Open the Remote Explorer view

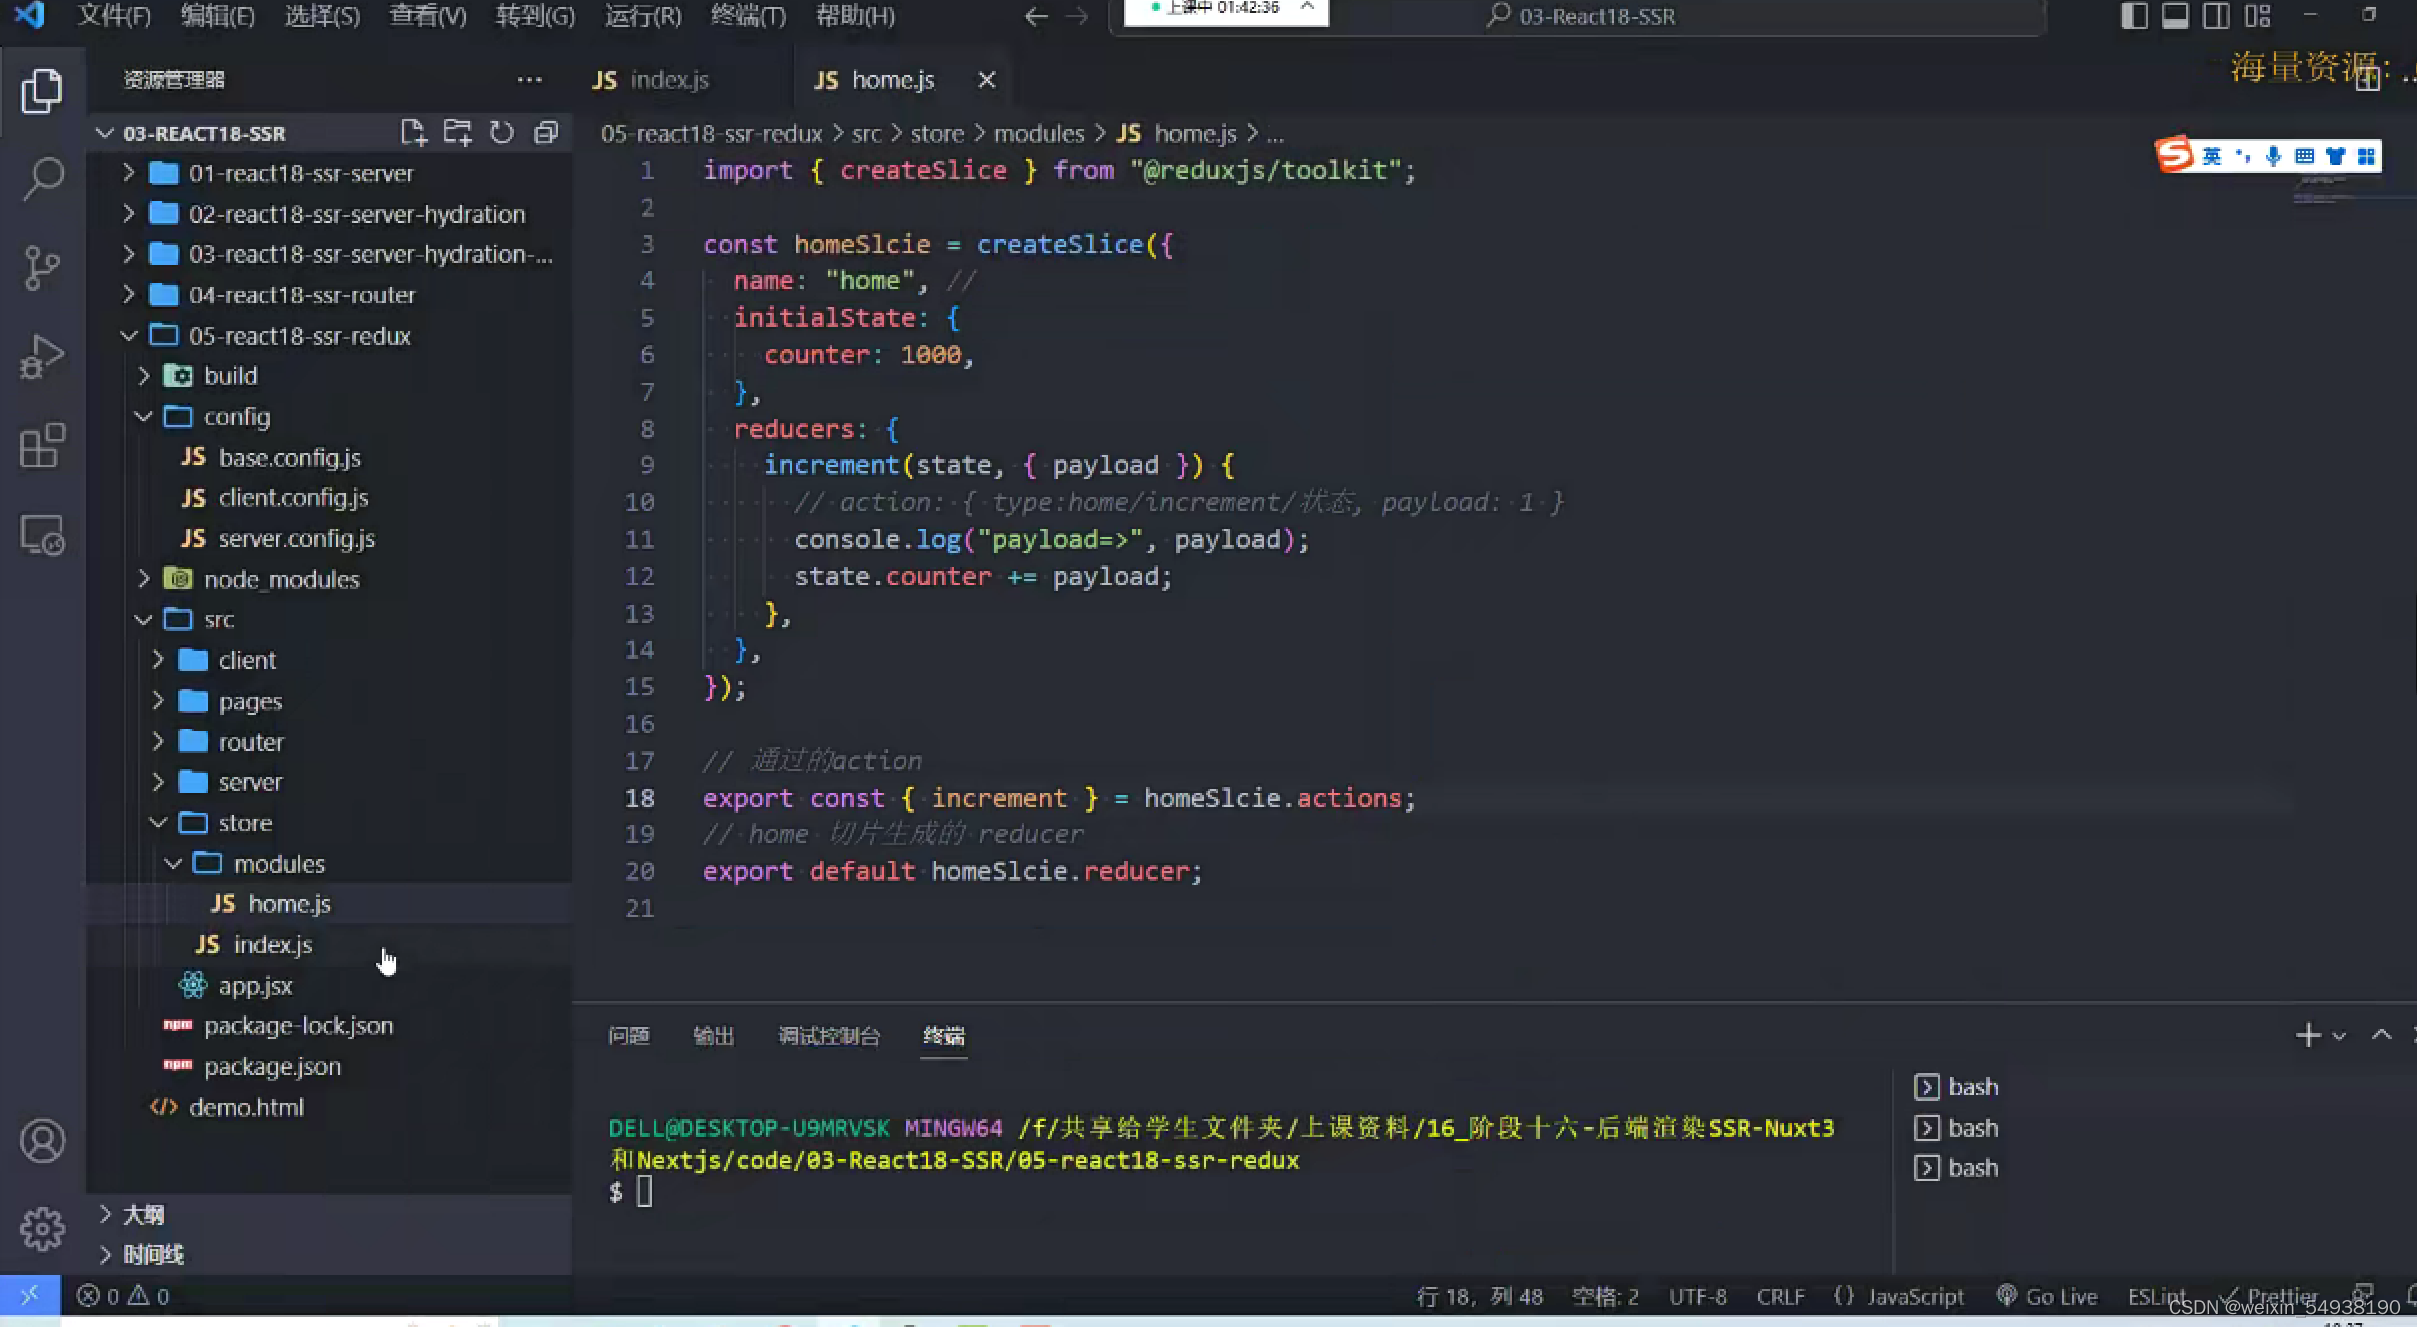(x=42, y=535)
